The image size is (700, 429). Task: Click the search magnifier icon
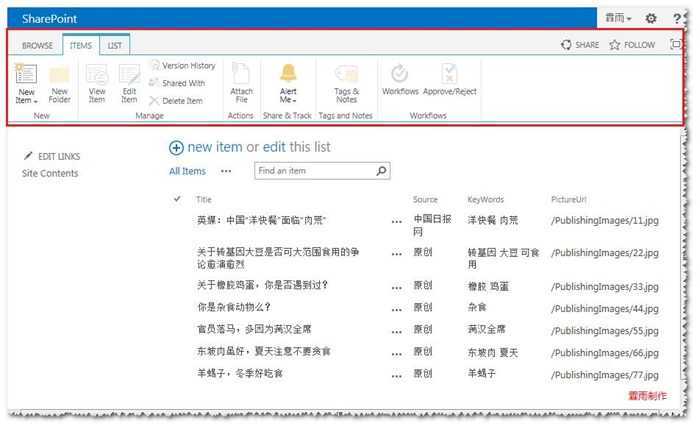pyautogui.click(x=381, y=171)
